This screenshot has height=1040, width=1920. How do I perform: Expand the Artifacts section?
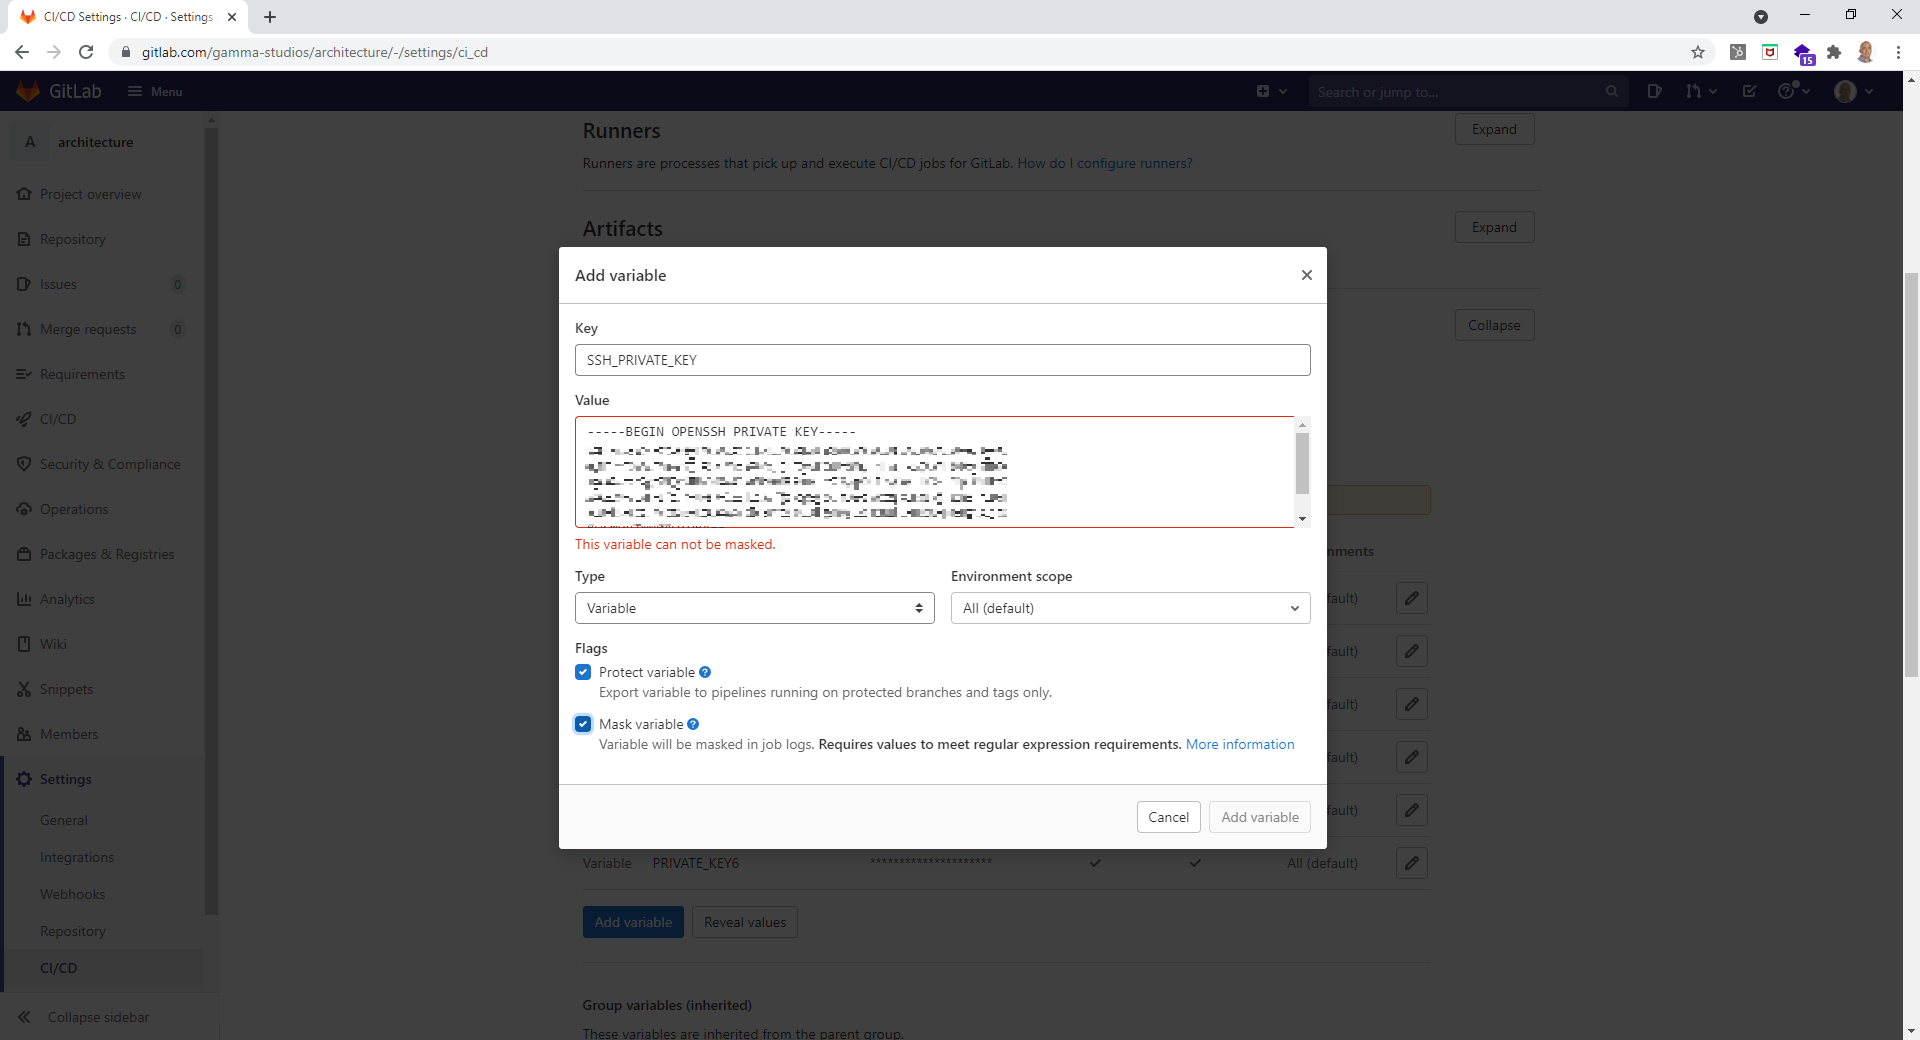1494,227
